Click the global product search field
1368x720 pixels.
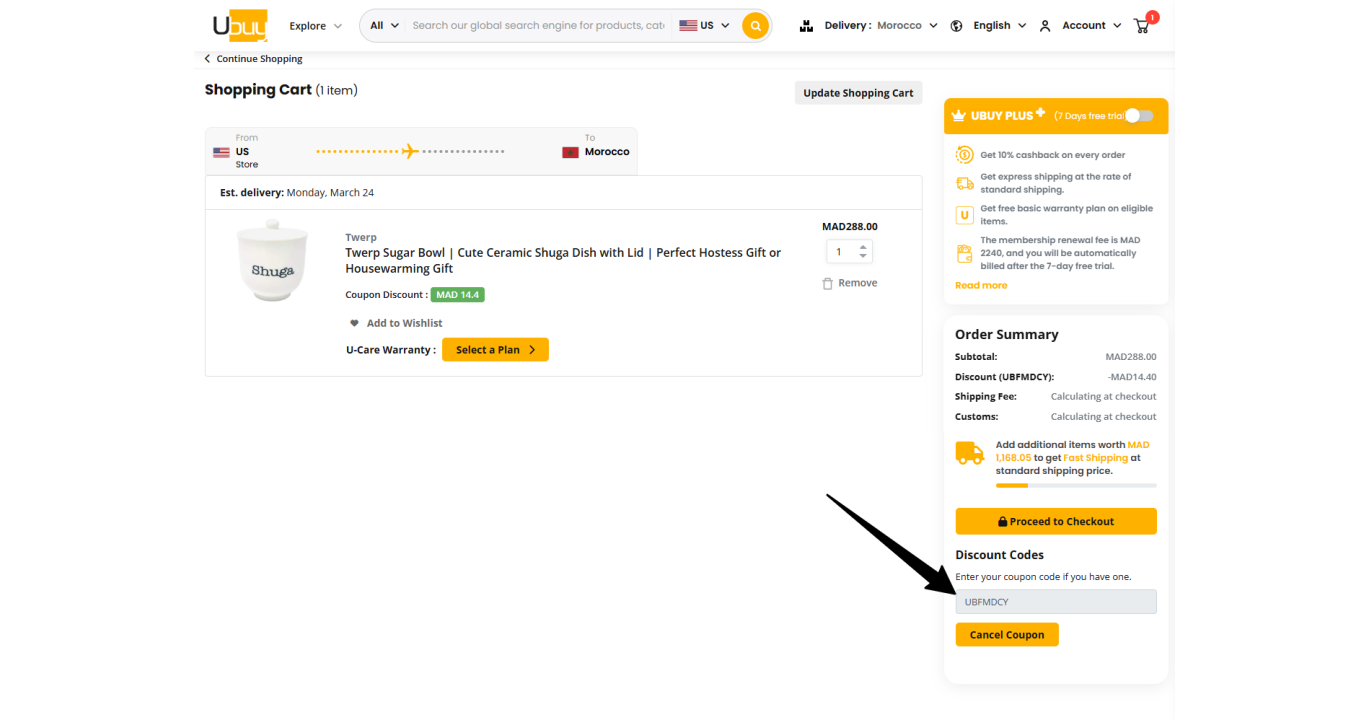tap(538, 26)
